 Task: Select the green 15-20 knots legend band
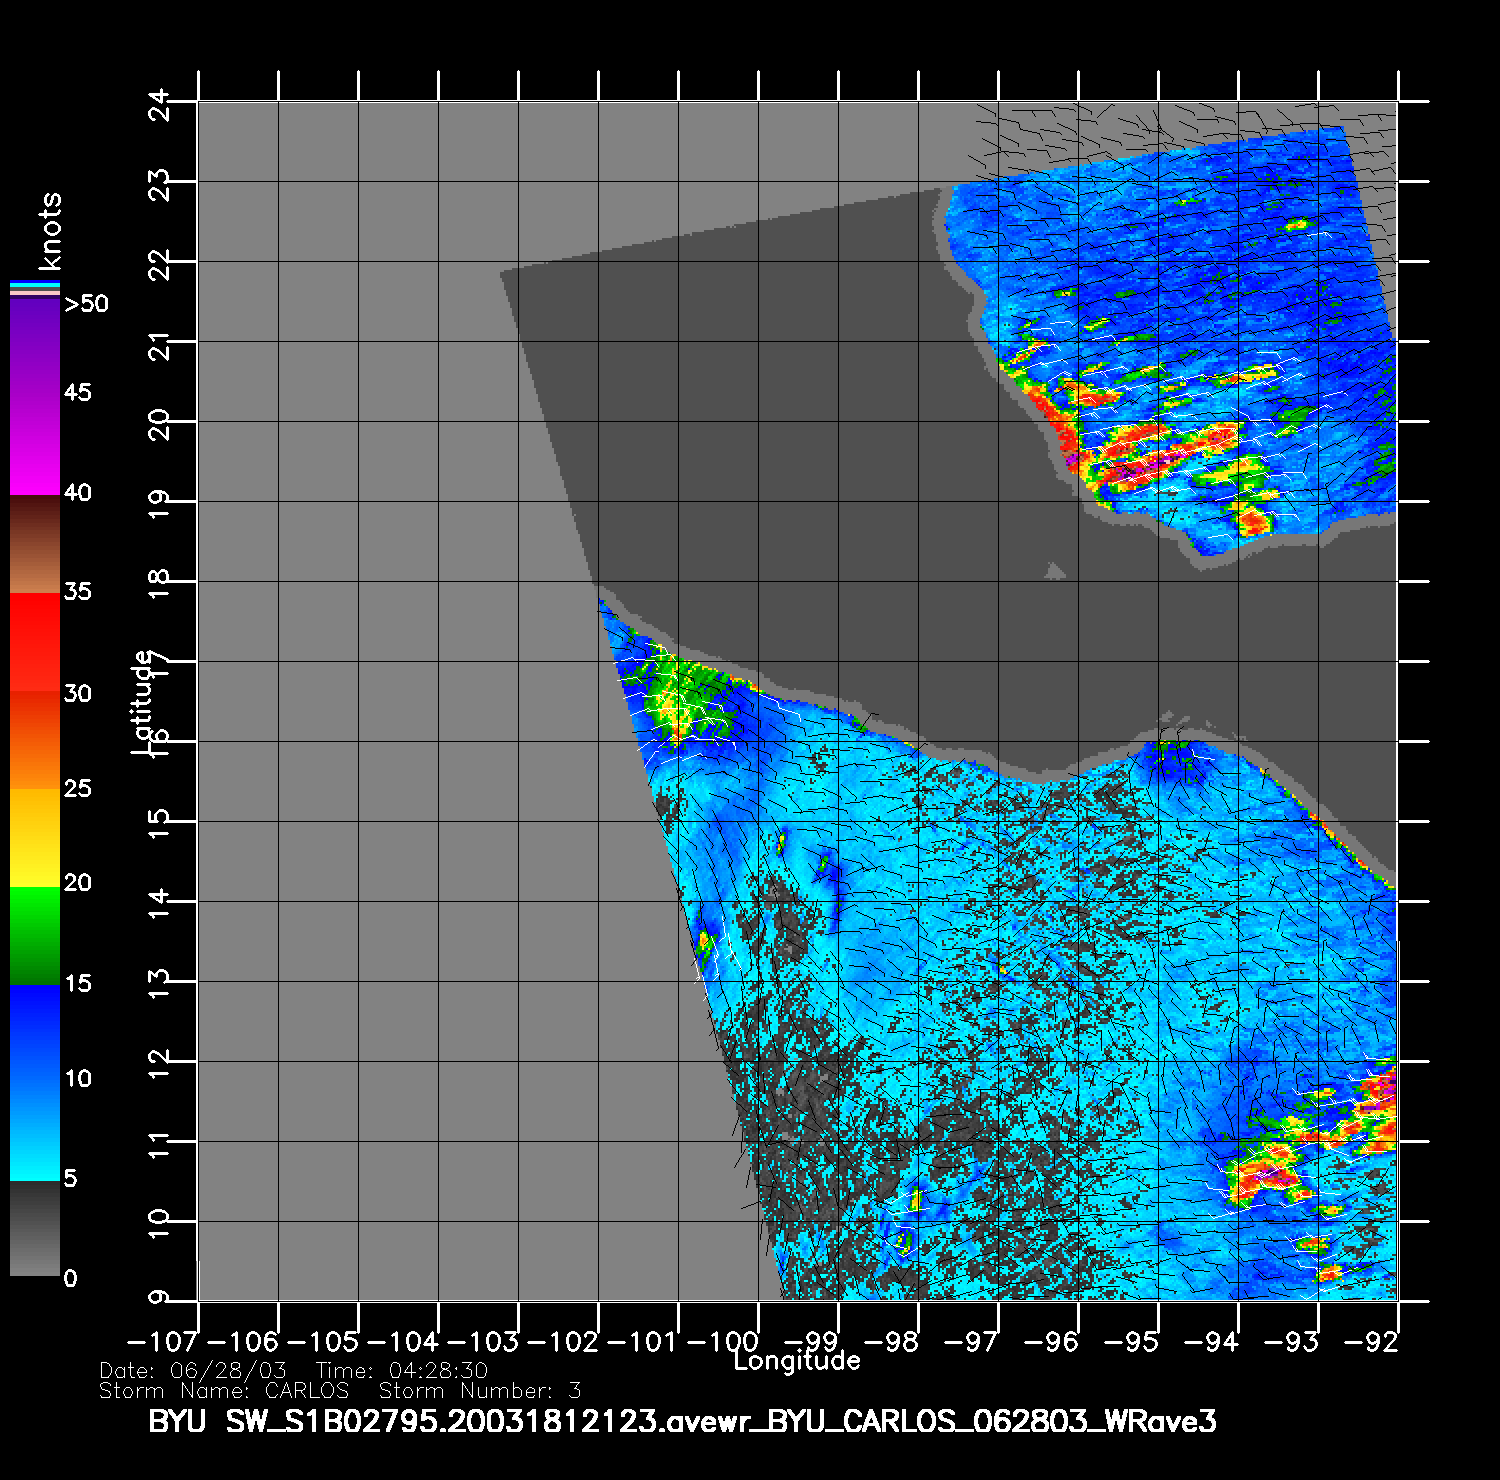[34, 935]
